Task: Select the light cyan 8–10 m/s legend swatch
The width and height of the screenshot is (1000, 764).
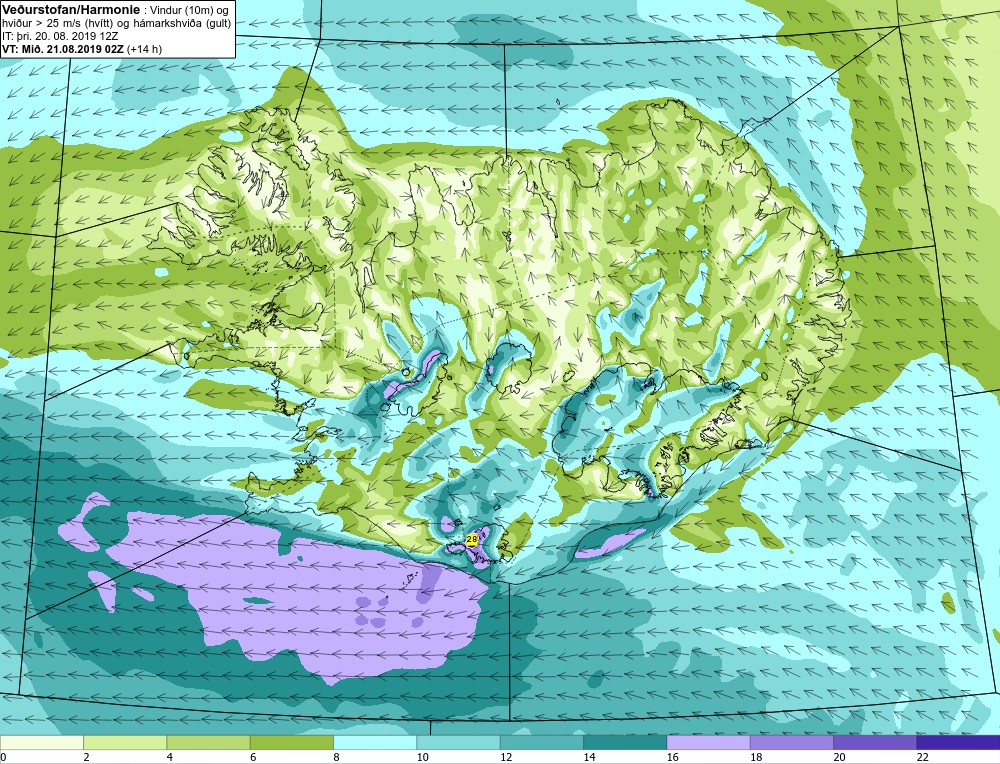Action: coord(375,742)
